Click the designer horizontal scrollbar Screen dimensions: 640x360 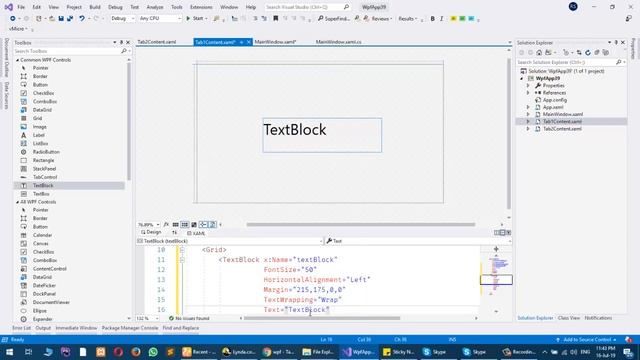point(361,224)
